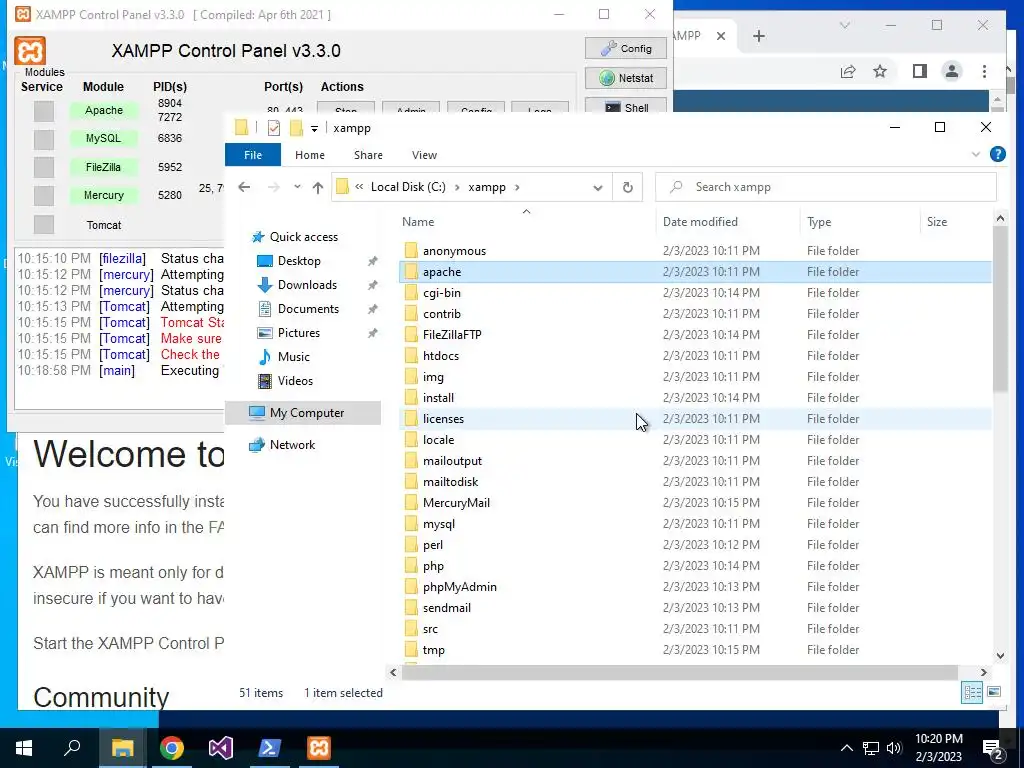1024x768 pixels.
Task: Open Customize Quick Access Toolbar dropdown
Action: pos(314,129)
